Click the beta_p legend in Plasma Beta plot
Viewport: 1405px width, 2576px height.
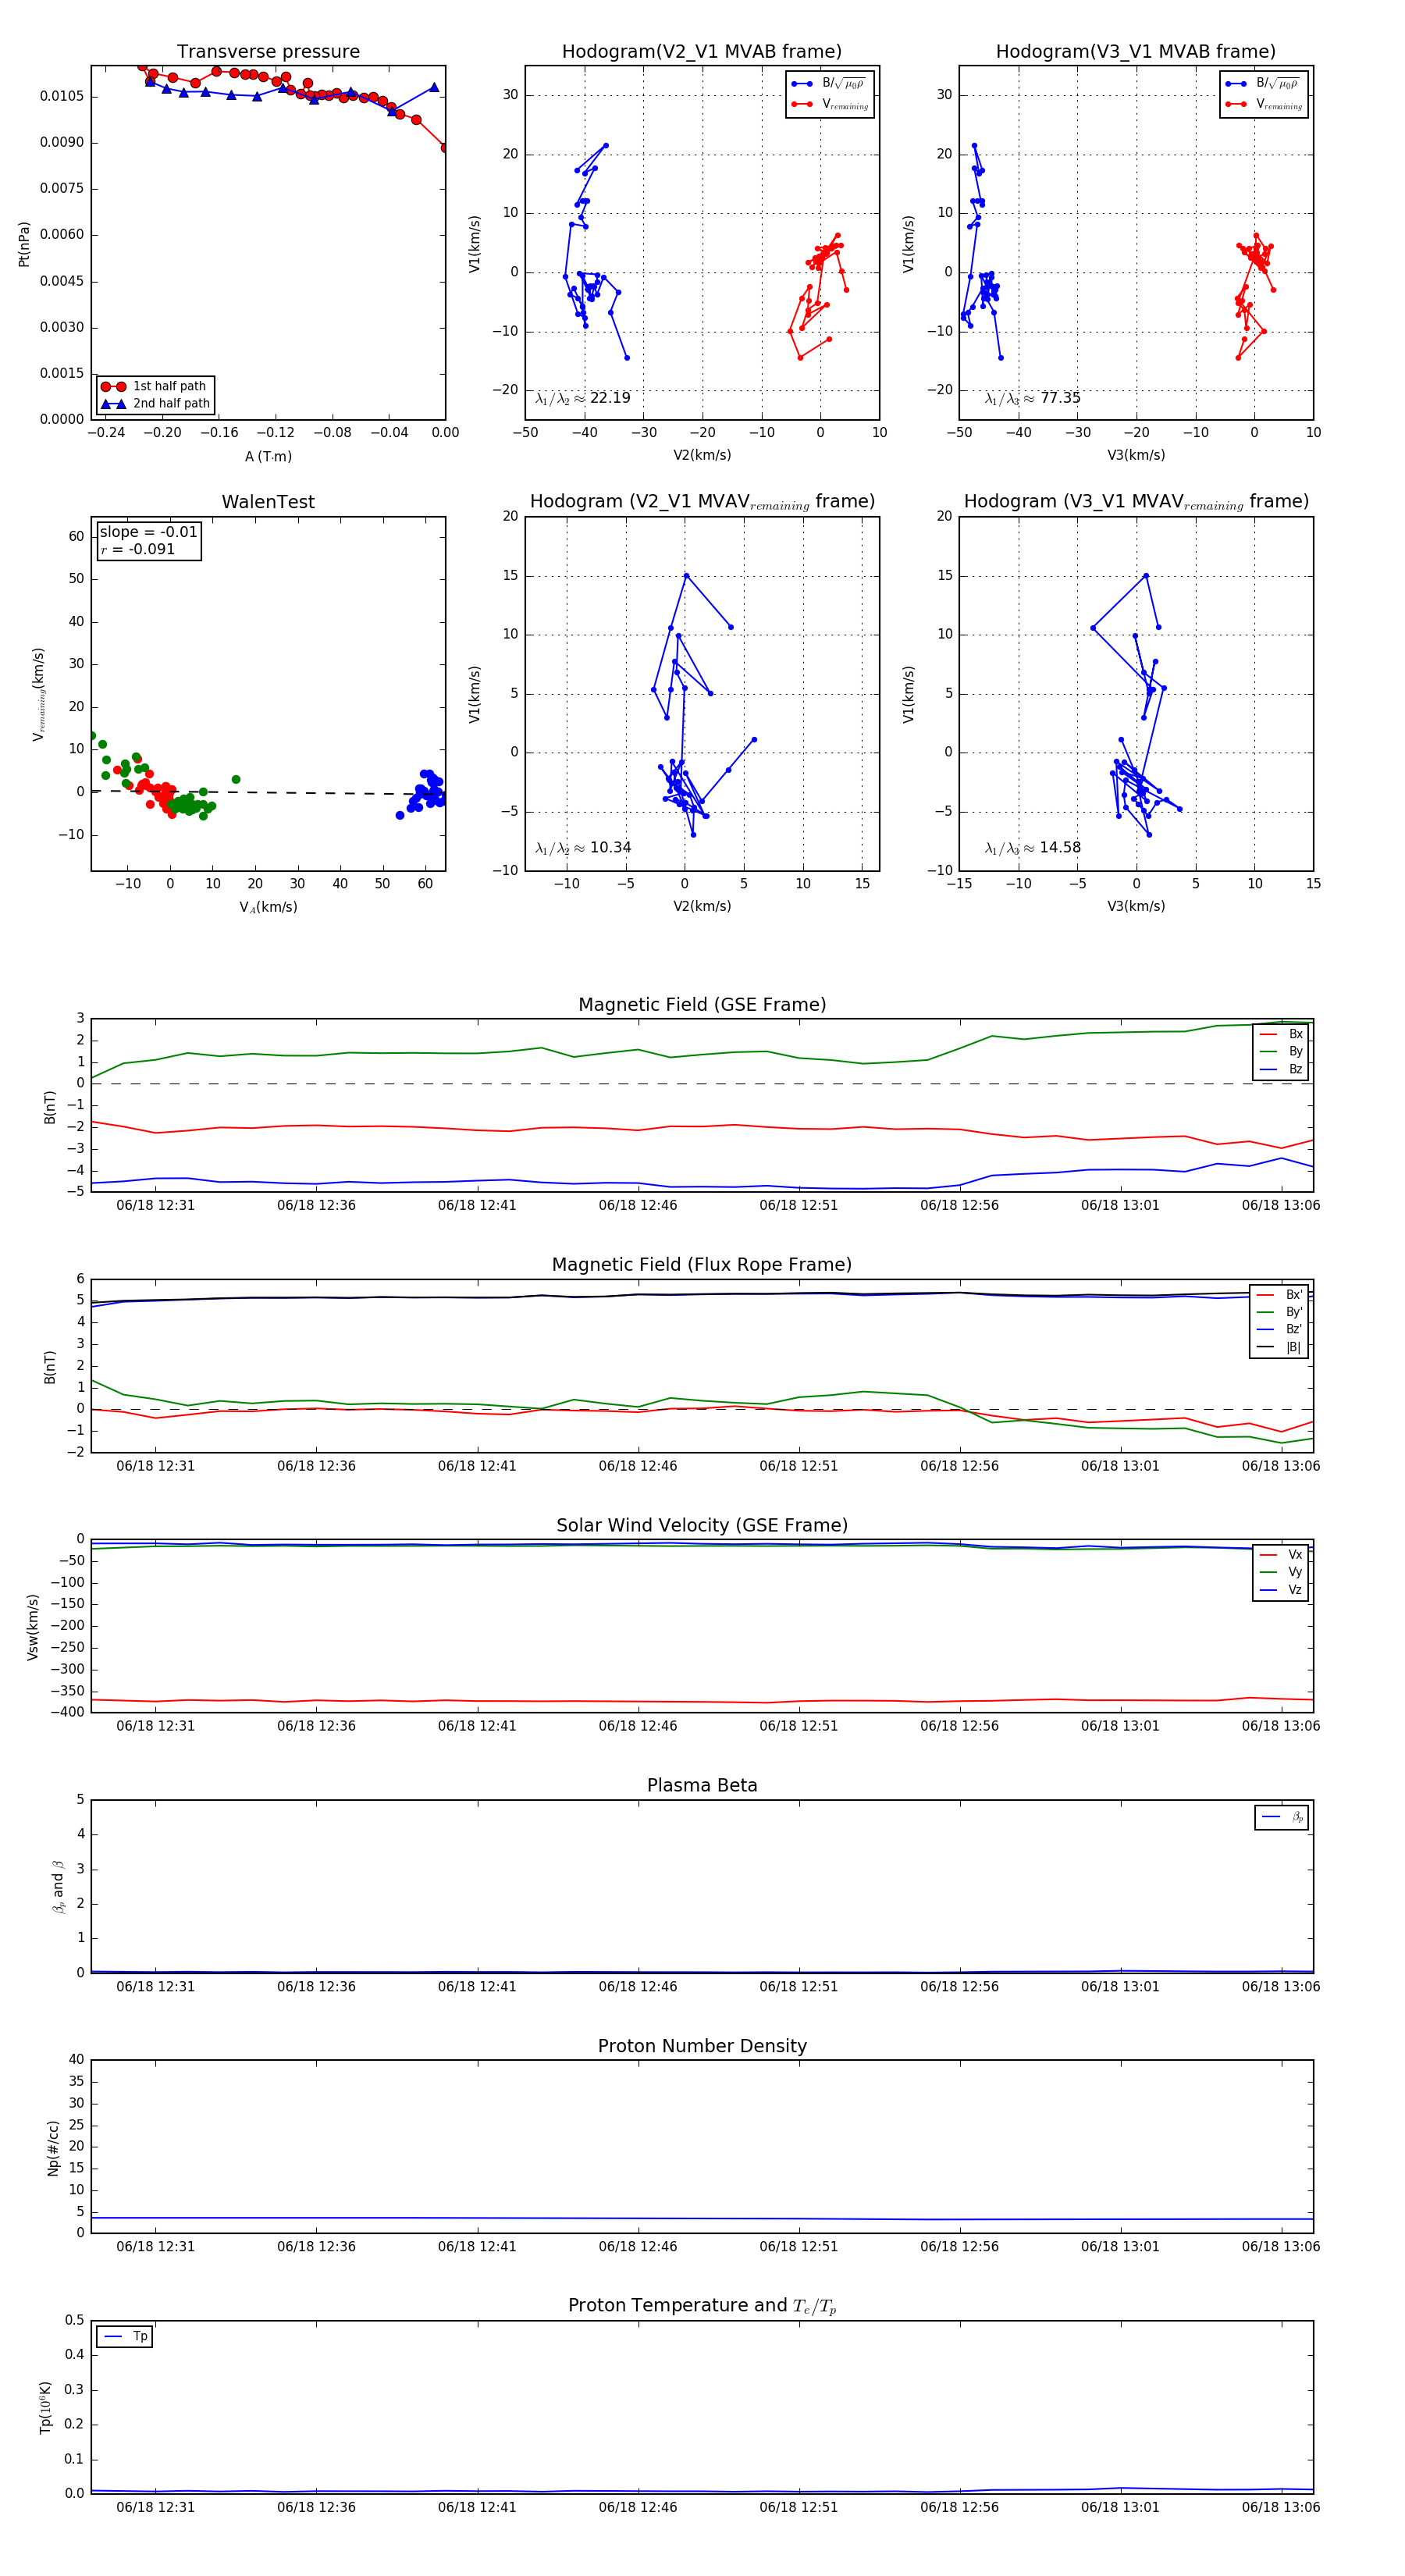tap(1282, 1817)
